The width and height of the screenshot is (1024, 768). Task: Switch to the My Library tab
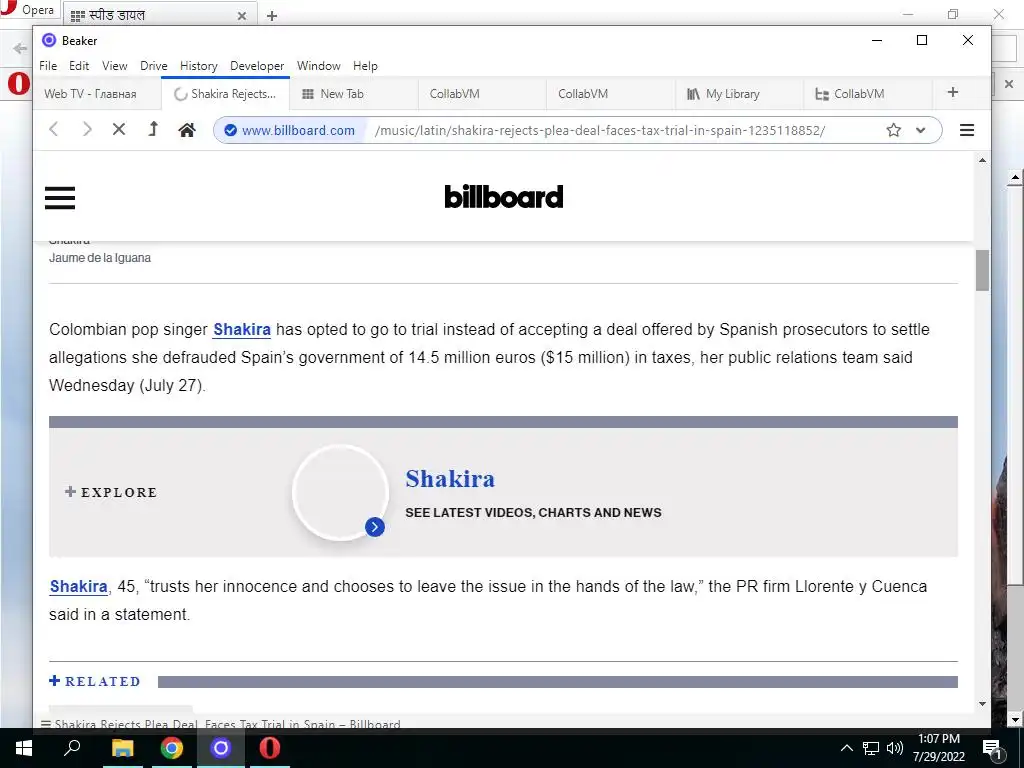[x=739, y=93]
